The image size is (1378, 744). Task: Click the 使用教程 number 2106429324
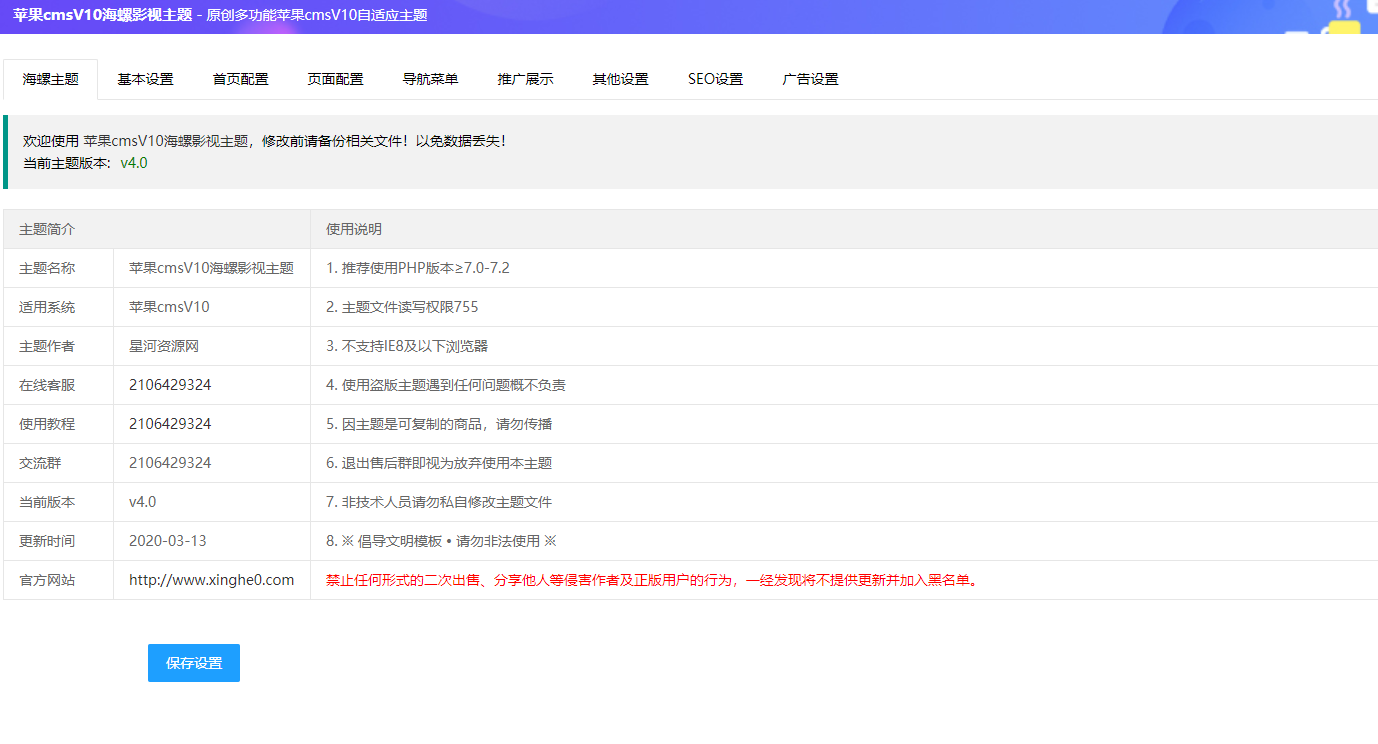click(170, 424)
